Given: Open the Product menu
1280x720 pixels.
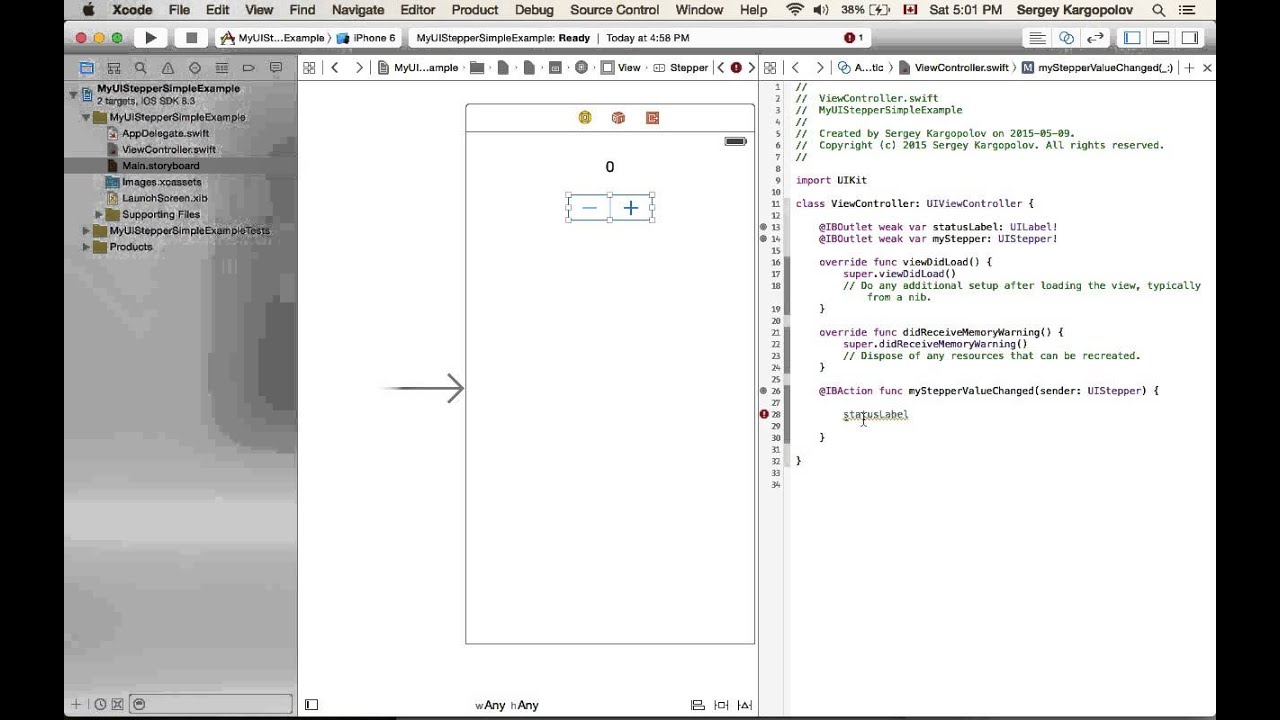Looking at the screenshot, I should [x=475, y=10].
